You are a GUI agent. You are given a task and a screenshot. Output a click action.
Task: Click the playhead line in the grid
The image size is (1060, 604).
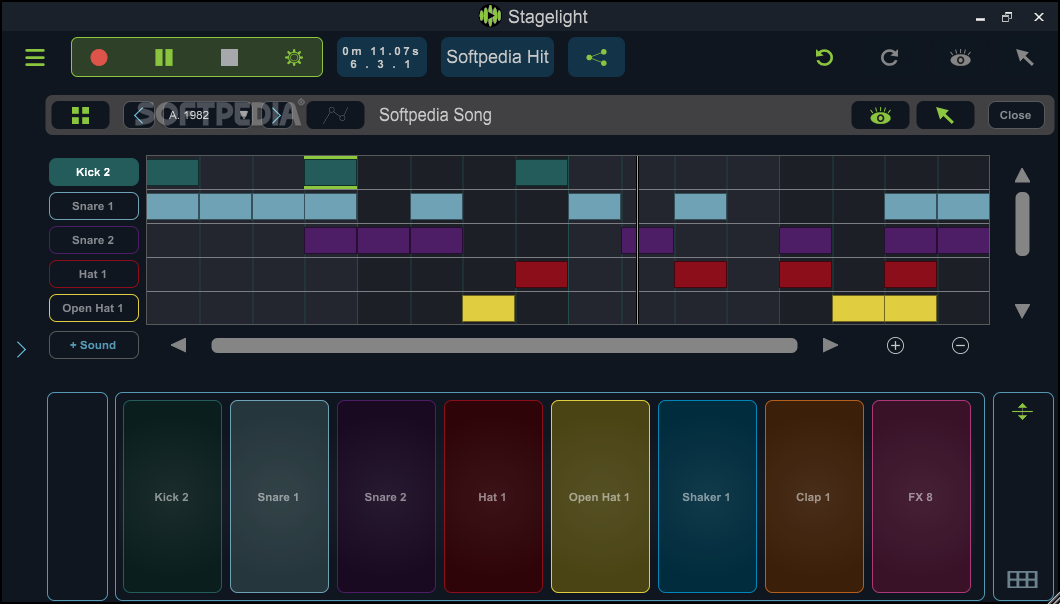(637, 240)
